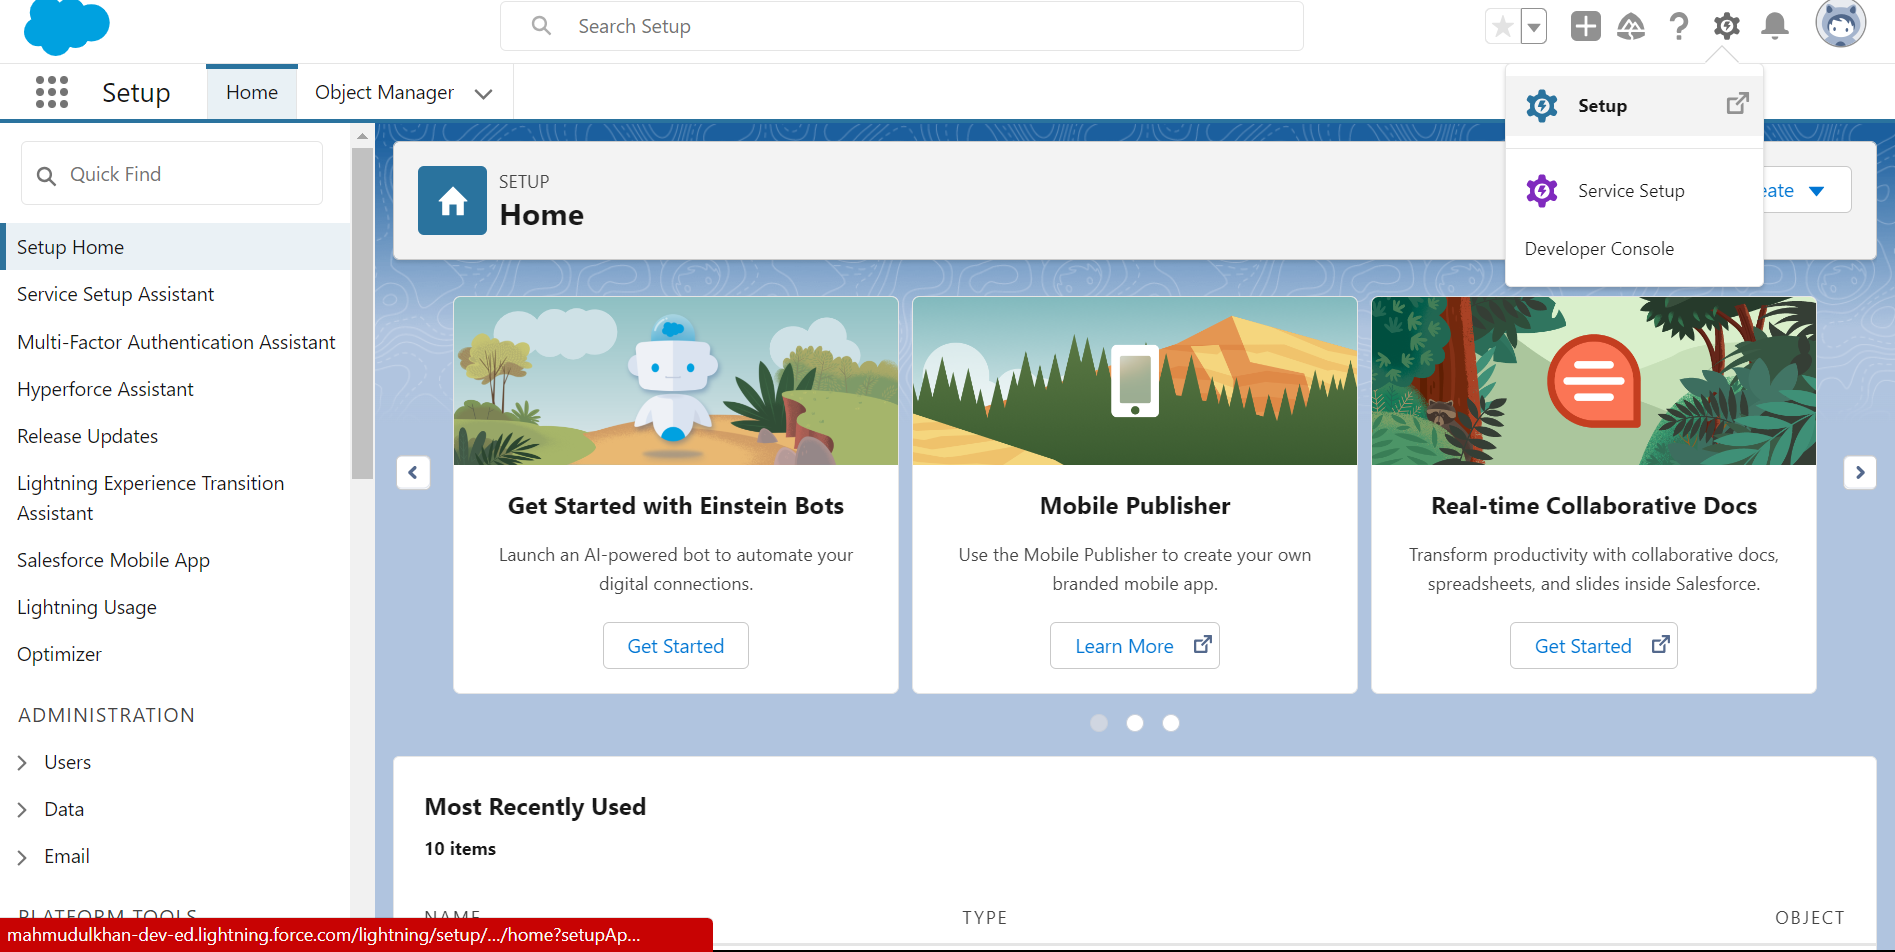Screen dimensions: 1895x952
Task: Open the user profile avatar
Action: 1841,24
